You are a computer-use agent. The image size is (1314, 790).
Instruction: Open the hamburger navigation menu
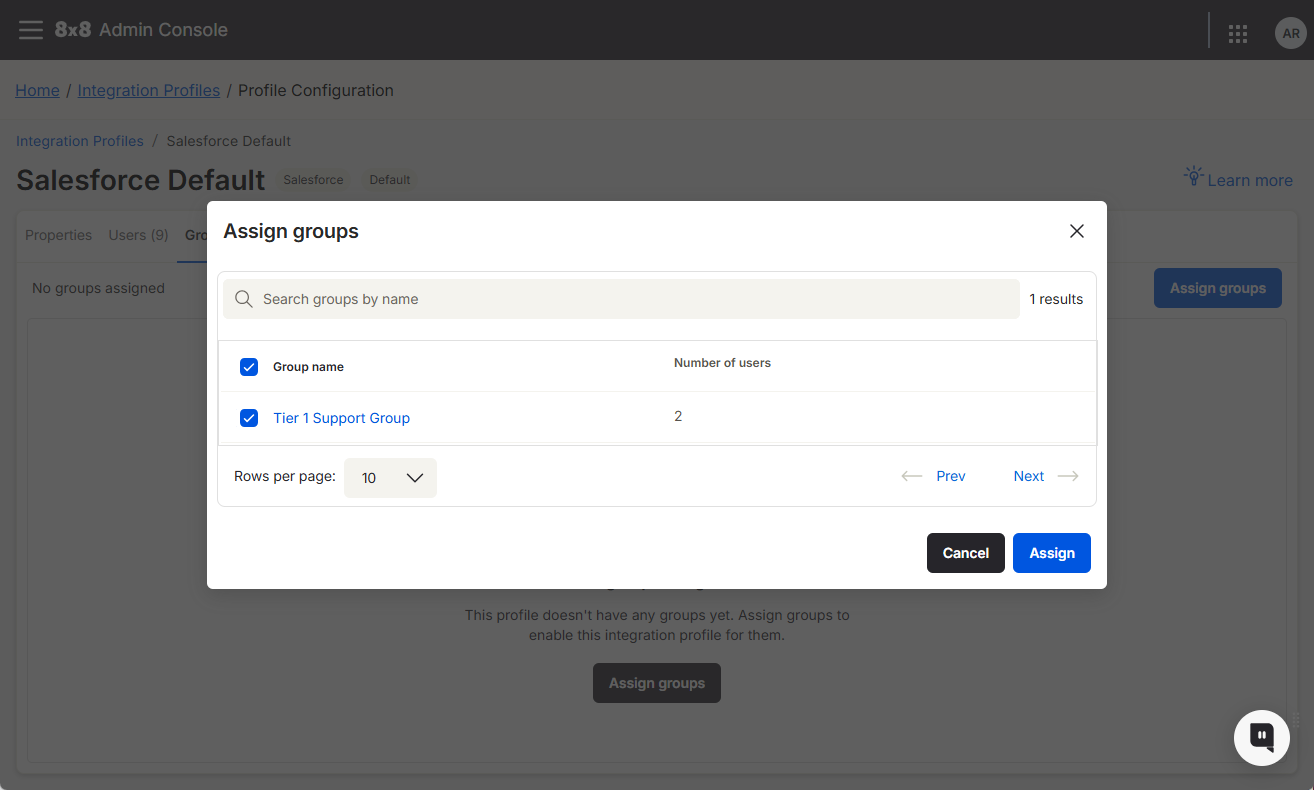click(x=31, y=30)
